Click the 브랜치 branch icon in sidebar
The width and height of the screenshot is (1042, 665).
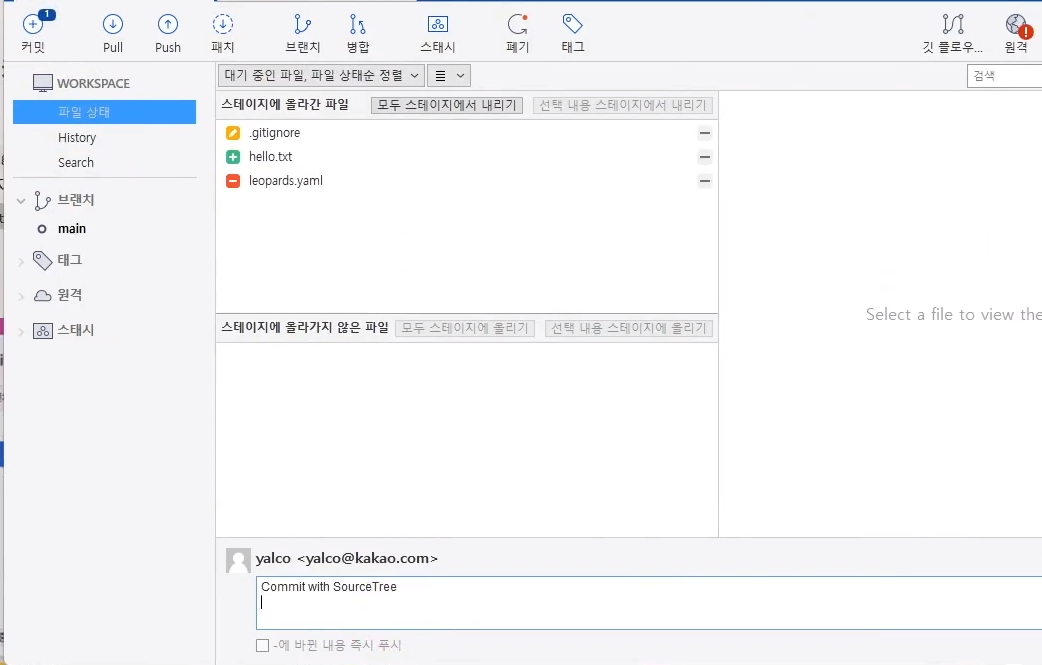(x=43, y=200)
